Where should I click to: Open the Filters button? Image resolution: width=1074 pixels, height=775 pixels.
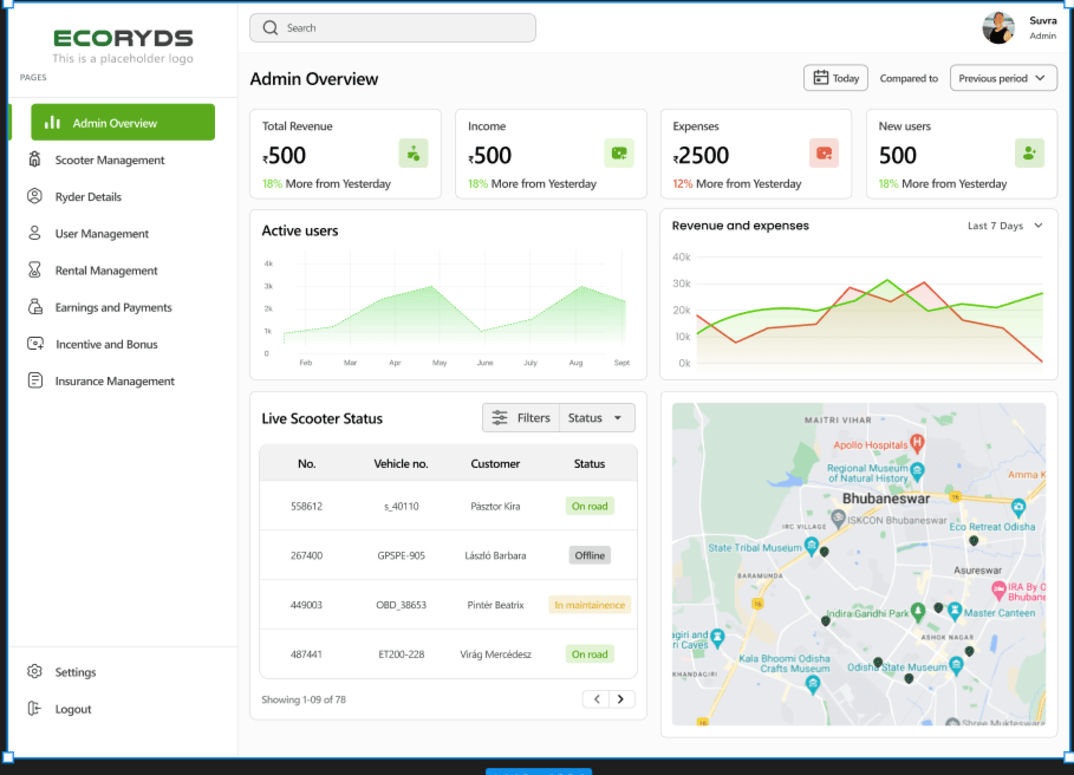click(521, 418)
